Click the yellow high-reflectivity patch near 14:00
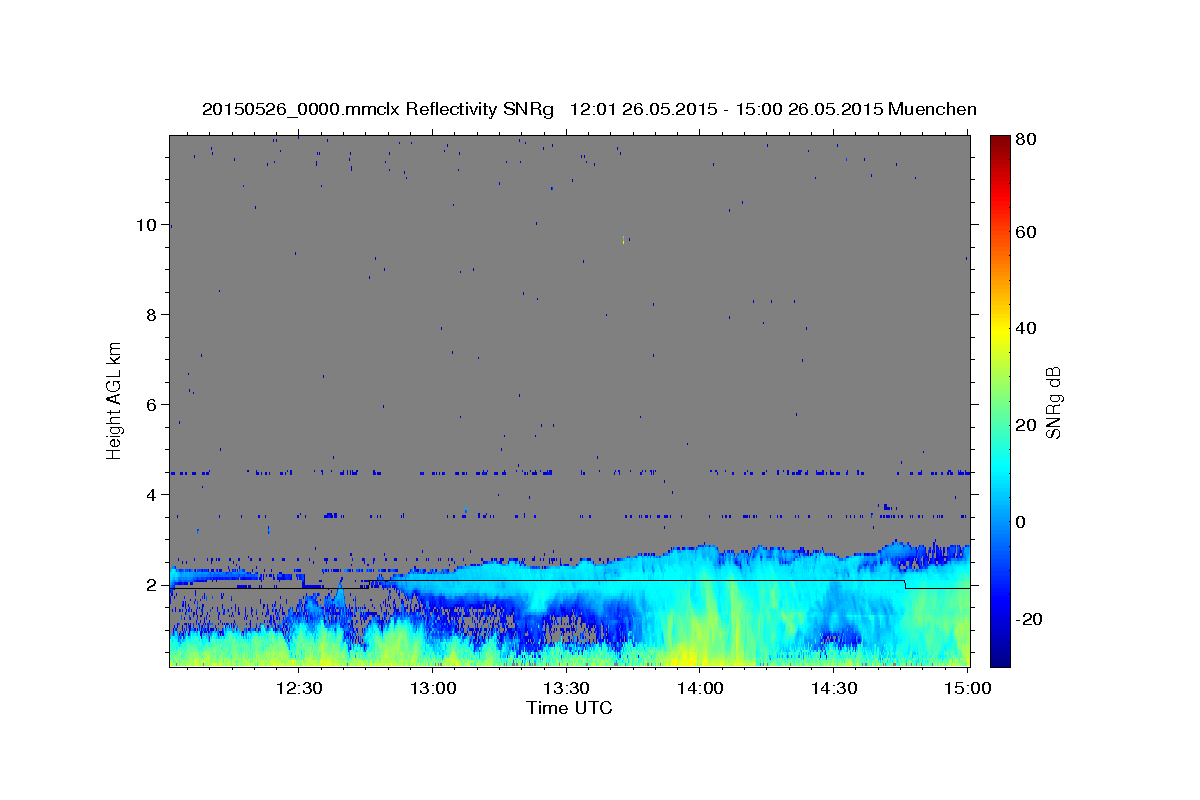 click(x=690, y=655)
